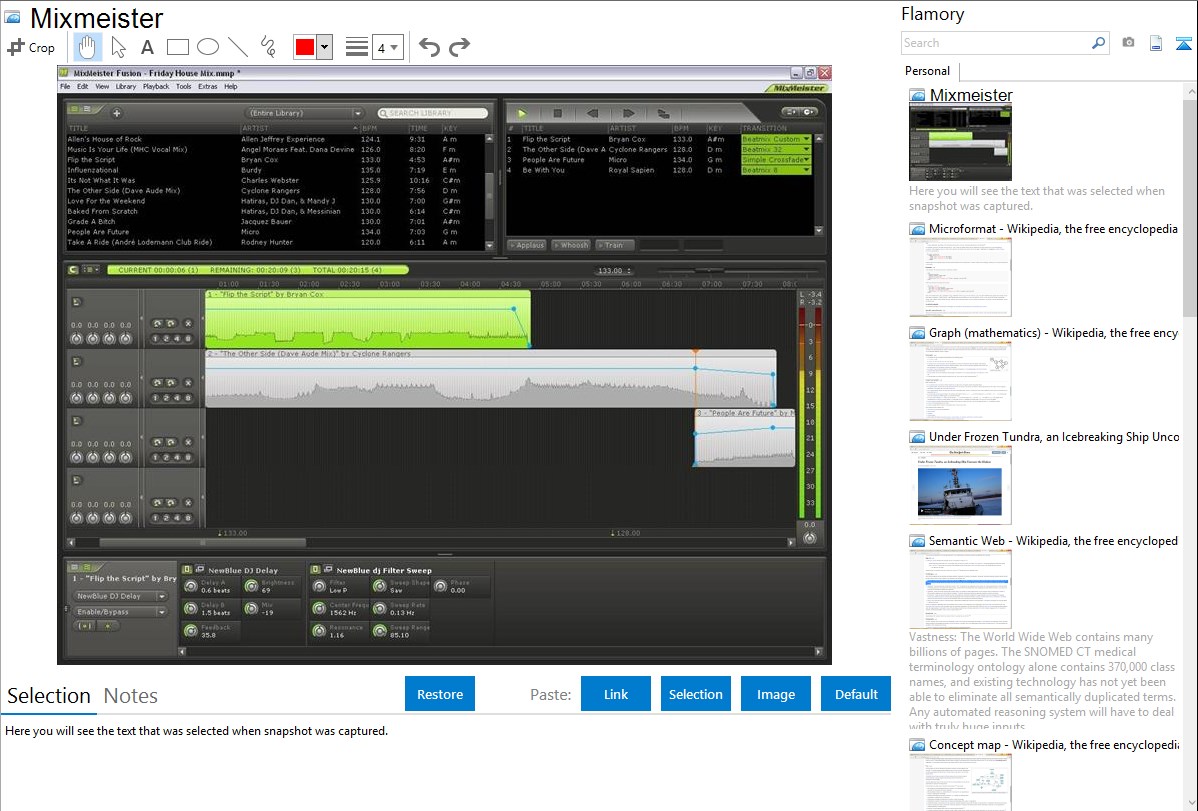Pick the red annotation color swatch
1198x811 pixels.
(x=305, y=47)
